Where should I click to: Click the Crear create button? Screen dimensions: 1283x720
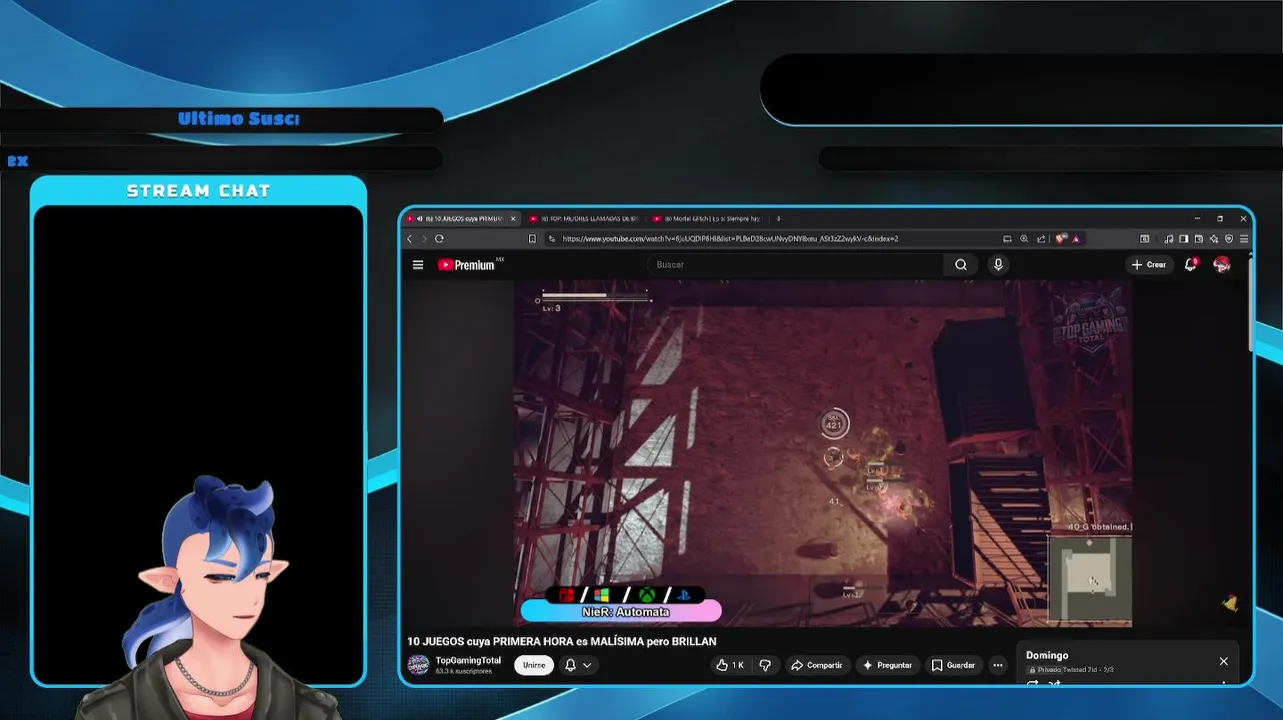point(1148,265)
